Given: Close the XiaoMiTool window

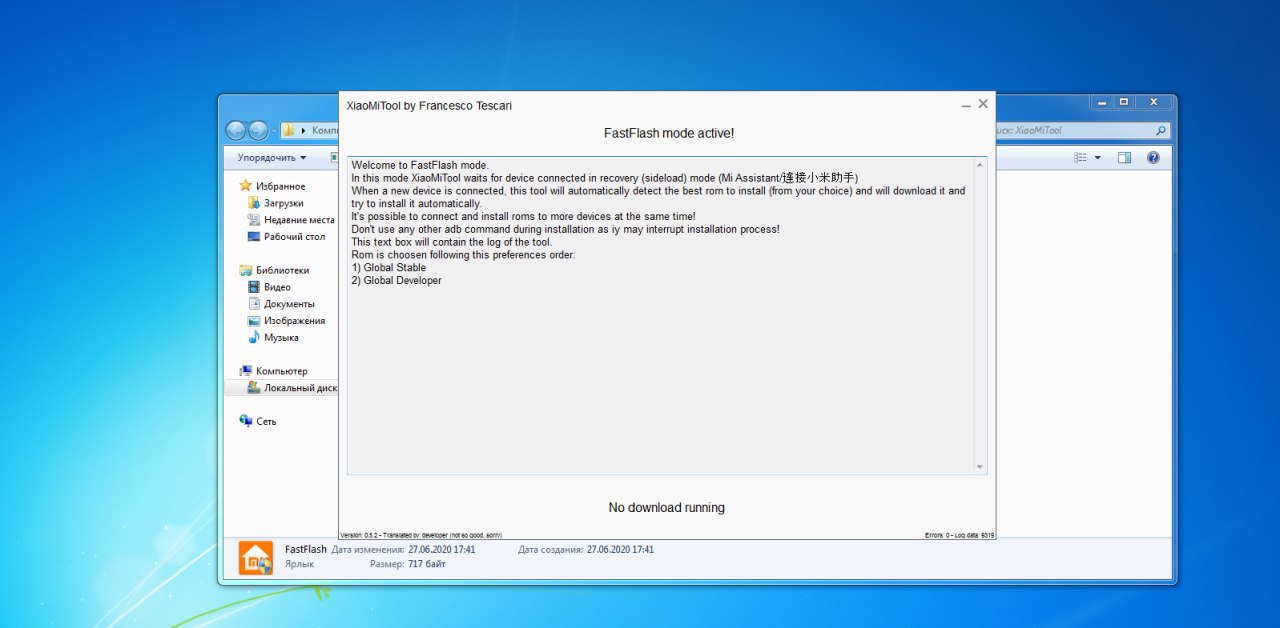Looking at the screenshot, I should (x=983, y=104).
